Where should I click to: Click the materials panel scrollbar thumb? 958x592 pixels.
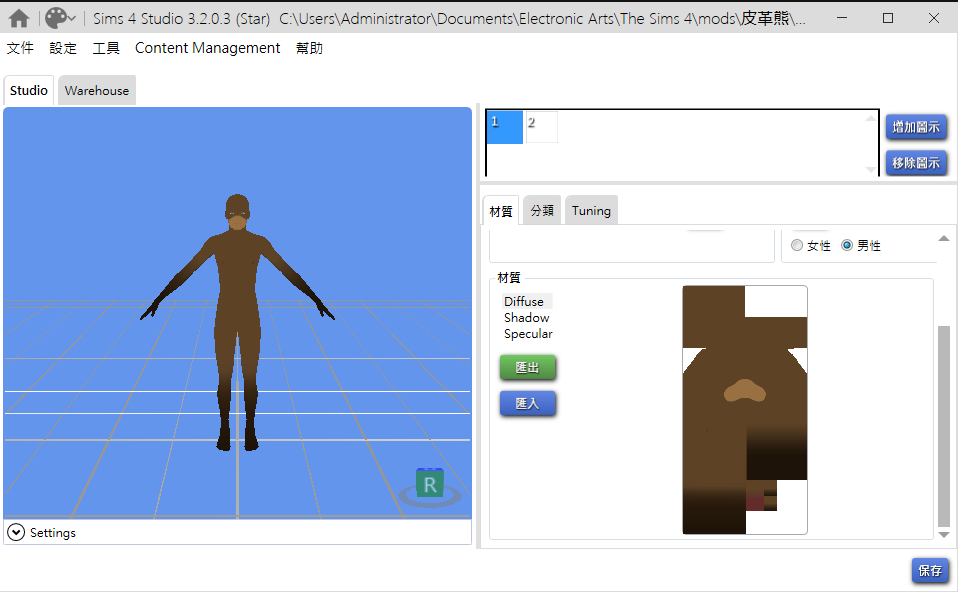click(x=944, y=426)
